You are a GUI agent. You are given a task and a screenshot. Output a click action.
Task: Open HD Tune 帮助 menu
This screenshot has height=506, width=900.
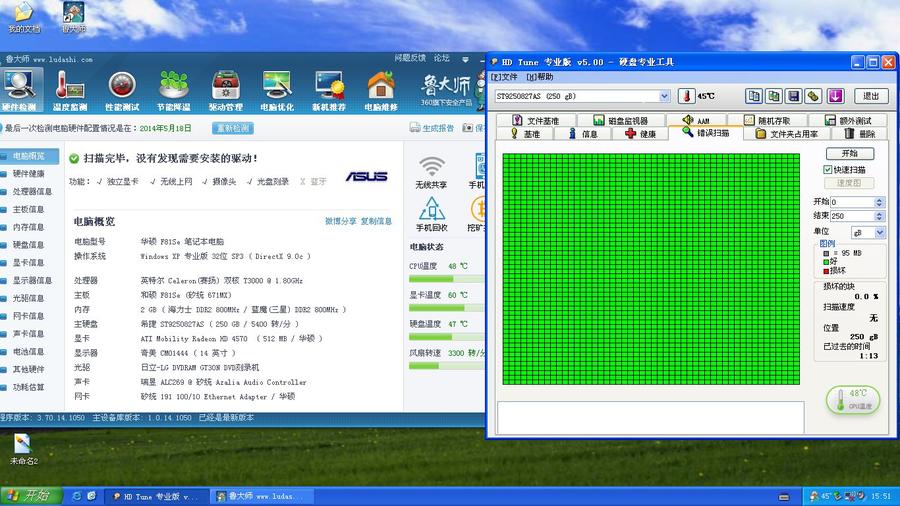pyautogui.click(x=540, y=77)
